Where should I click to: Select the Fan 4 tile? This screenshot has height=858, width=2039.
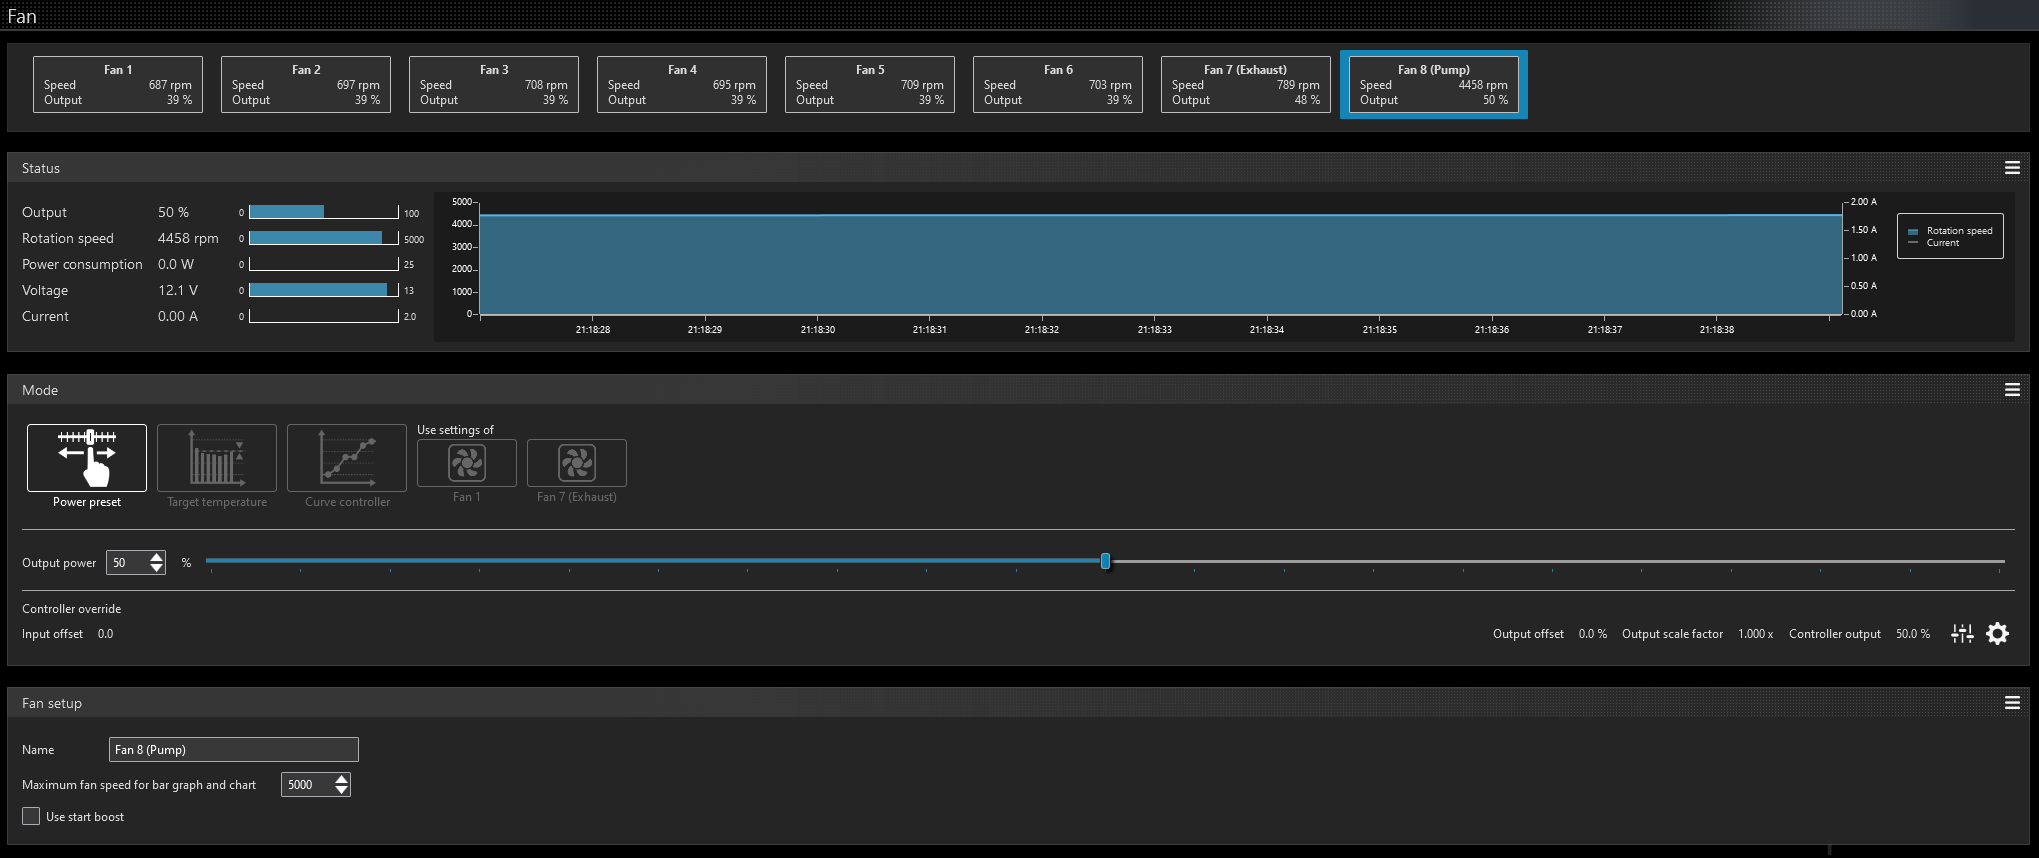tap(682, 85)
